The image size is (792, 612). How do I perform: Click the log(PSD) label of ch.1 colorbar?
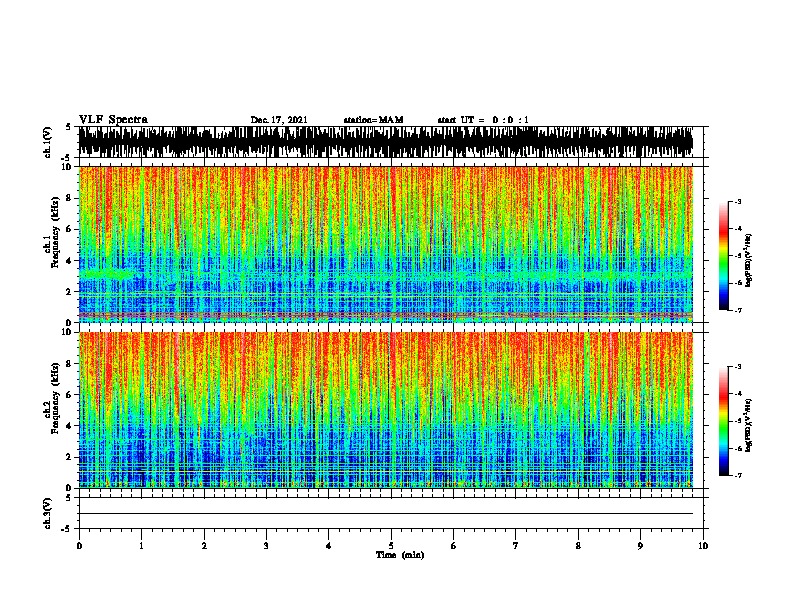point(749,260)
